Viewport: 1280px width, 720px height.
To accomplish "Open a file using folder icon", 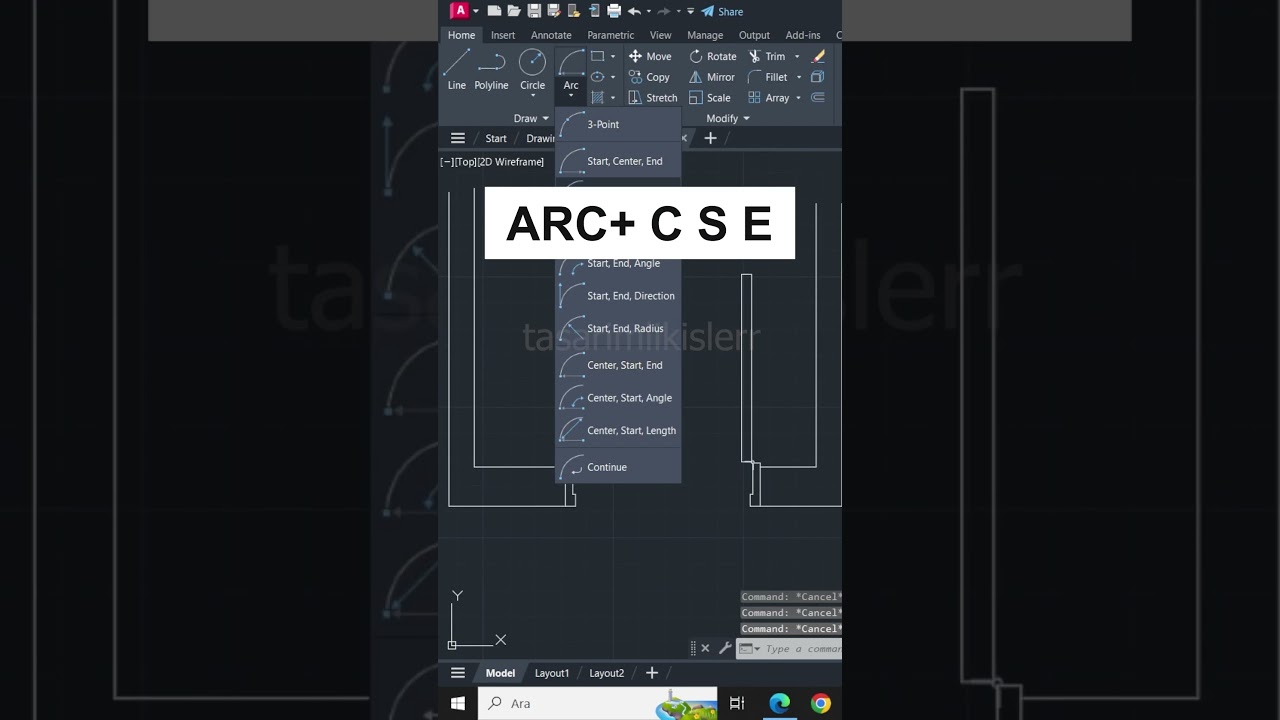I will point(514,11).
